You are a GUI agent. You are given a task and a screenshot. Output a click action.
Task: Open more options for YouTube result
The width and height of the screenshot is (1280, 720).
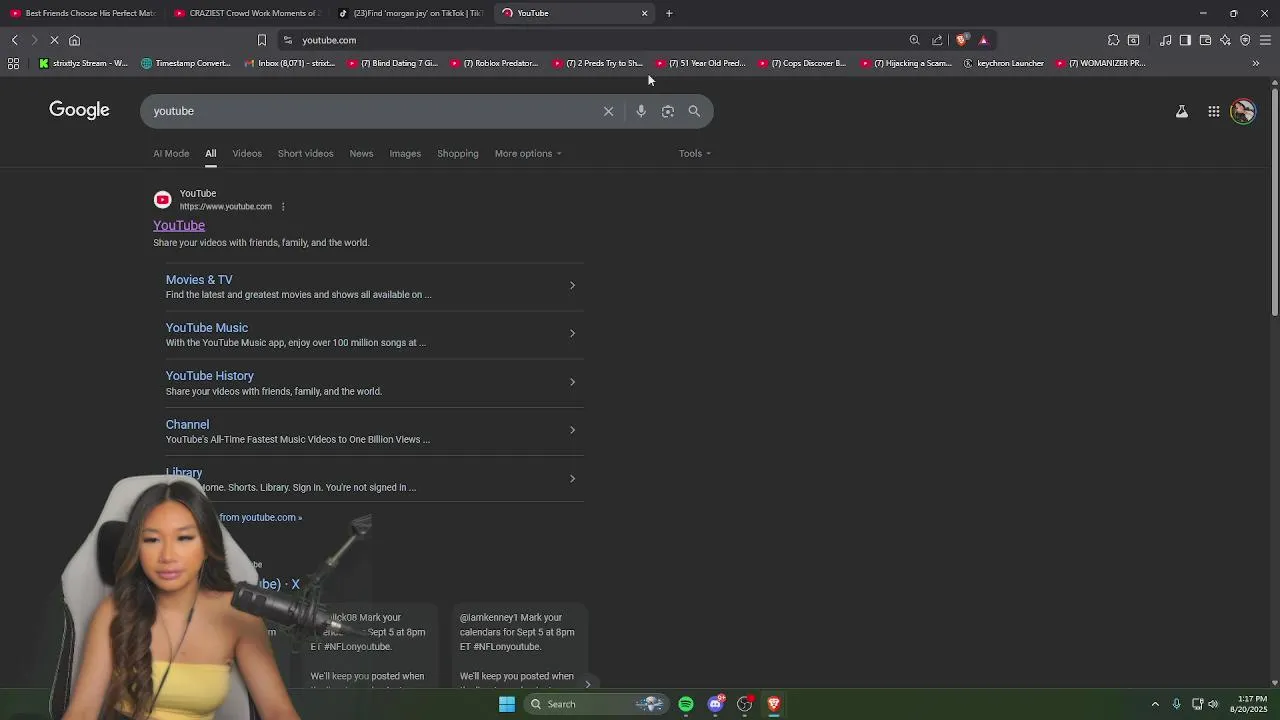283,207
